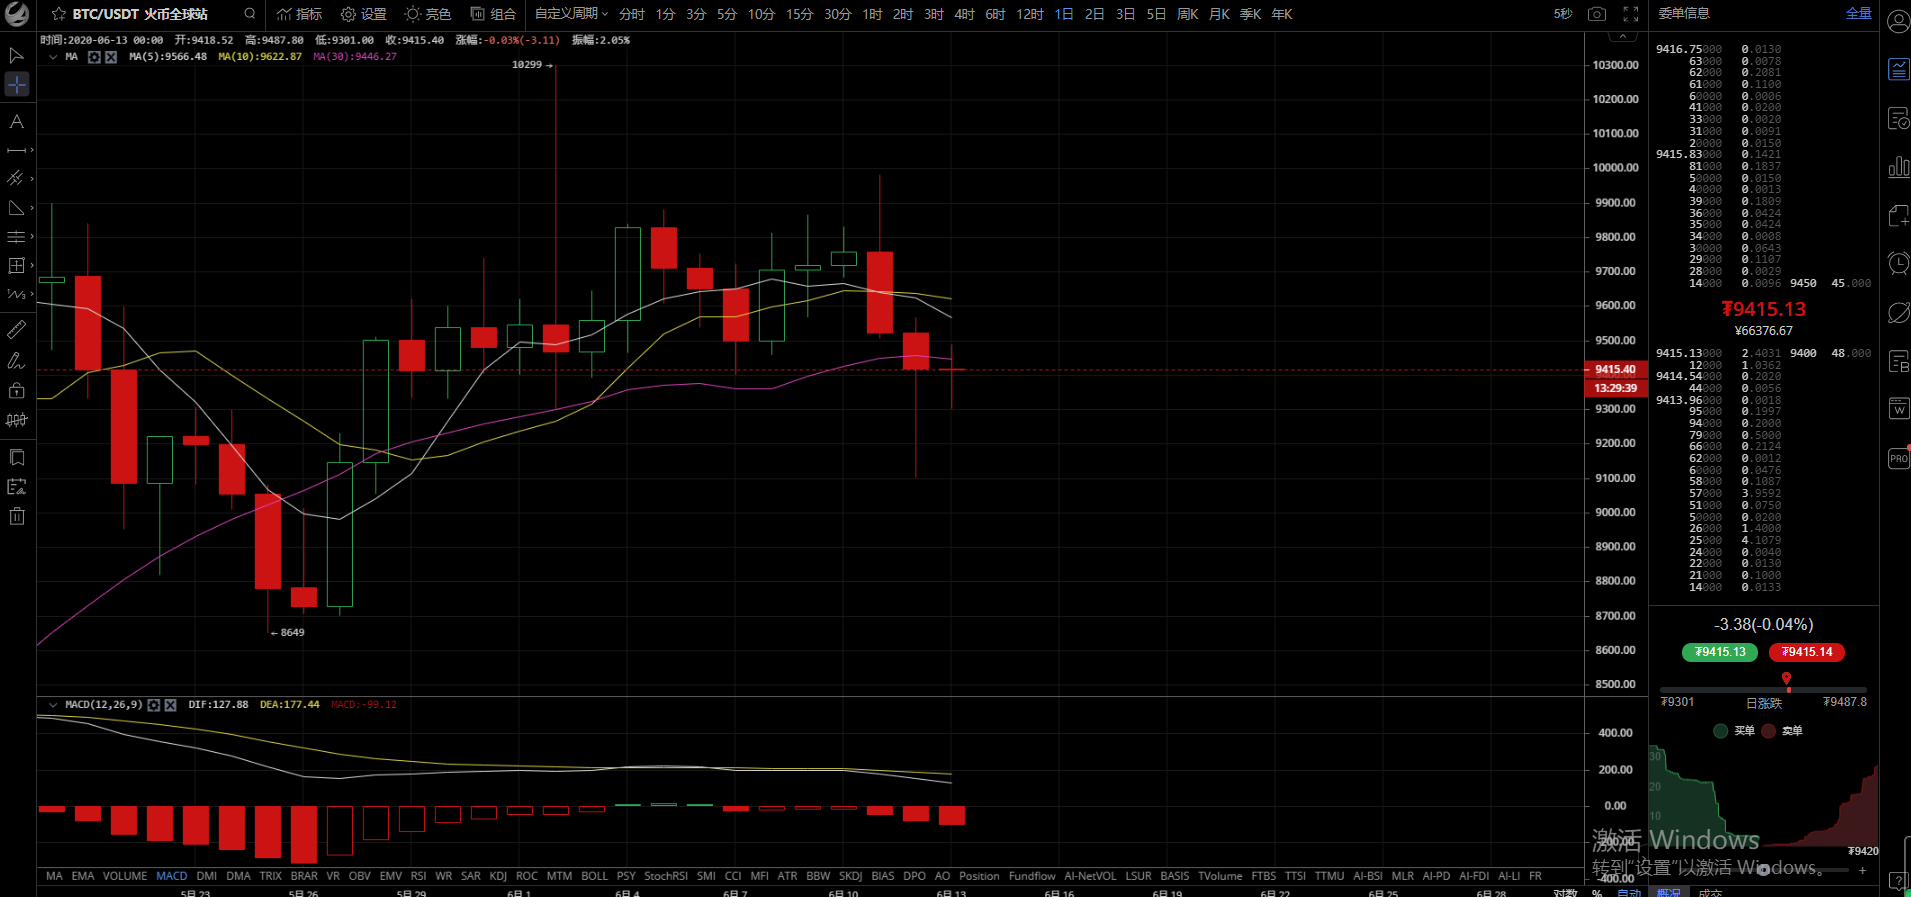The height and width of the screenshot is (897, 1911).
Task: Click the 全量 link in order book
Action: click(x=1858, y=13)
